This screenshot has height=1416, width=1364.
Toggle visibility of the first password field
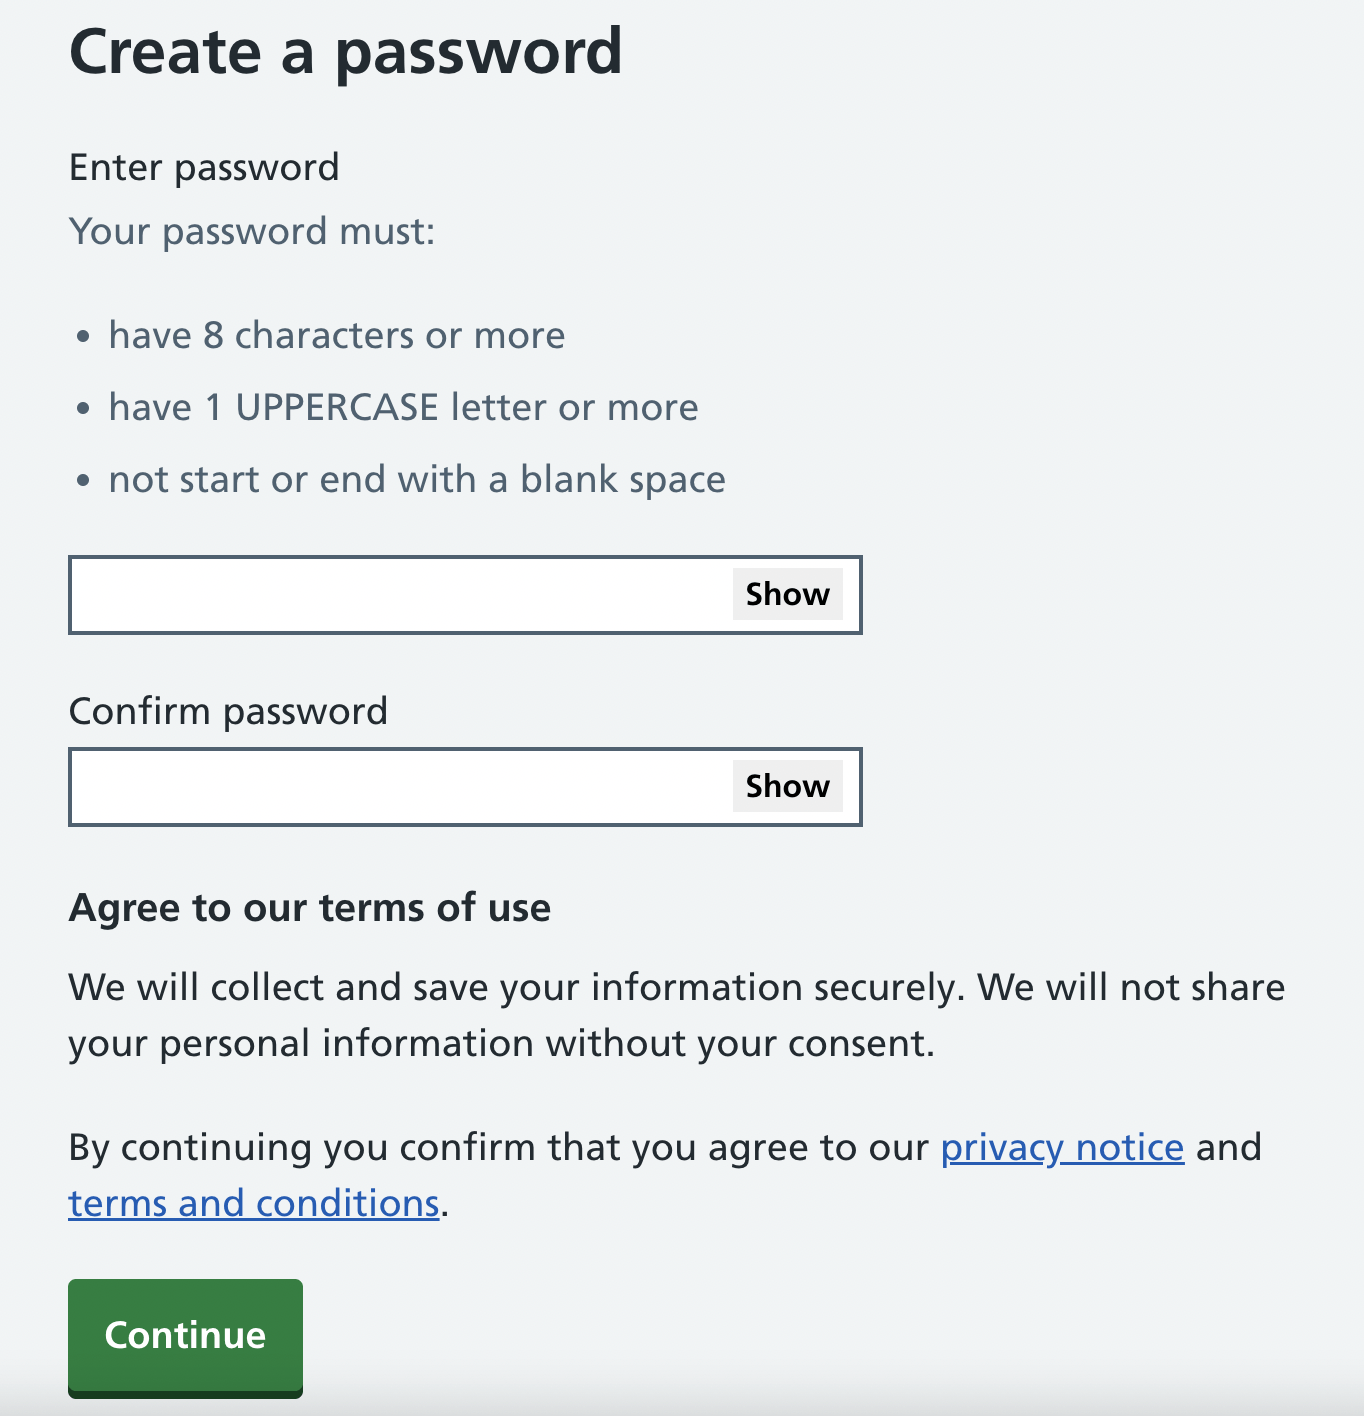click(786, 594)
